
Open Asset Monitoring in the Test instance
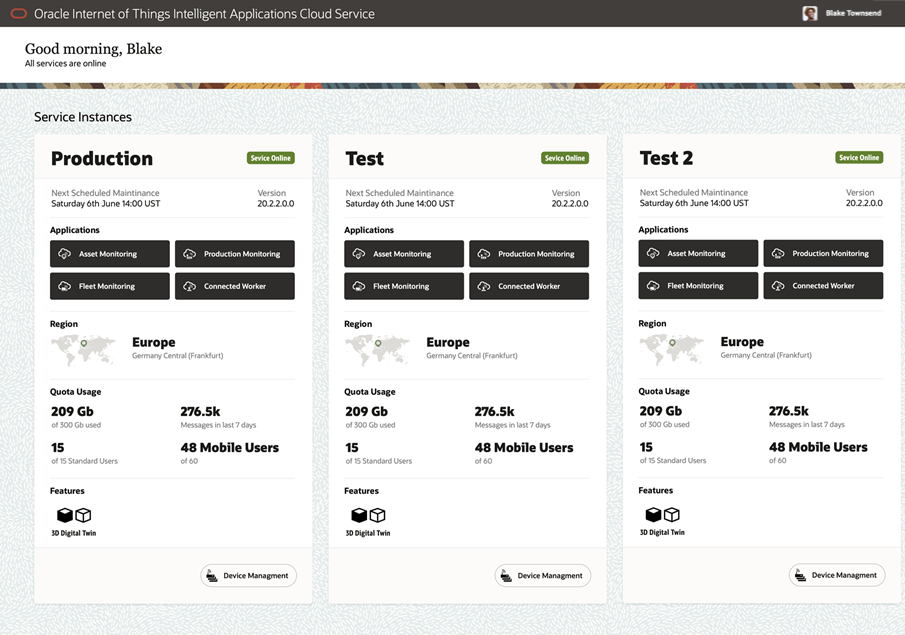[404, 254]
